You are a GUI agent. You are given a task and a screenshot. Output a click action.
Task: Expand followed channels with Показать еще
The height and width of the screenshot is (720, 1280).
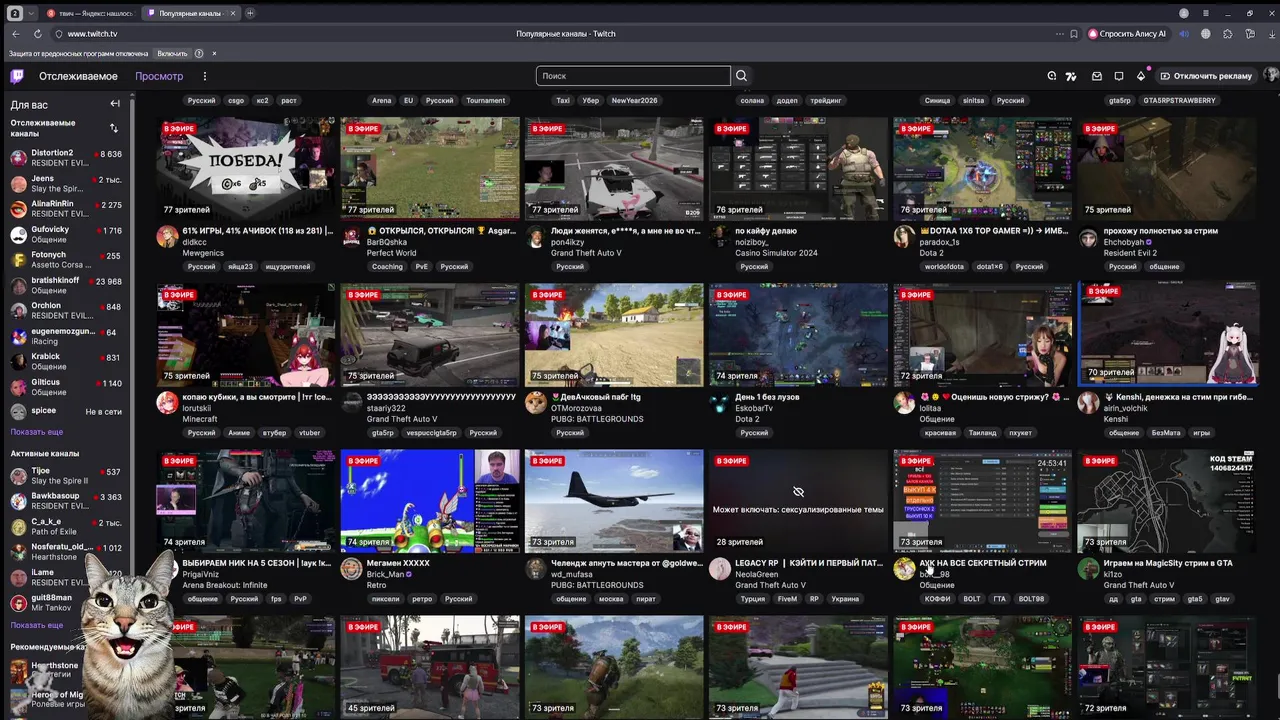click(x=37, y=432)
